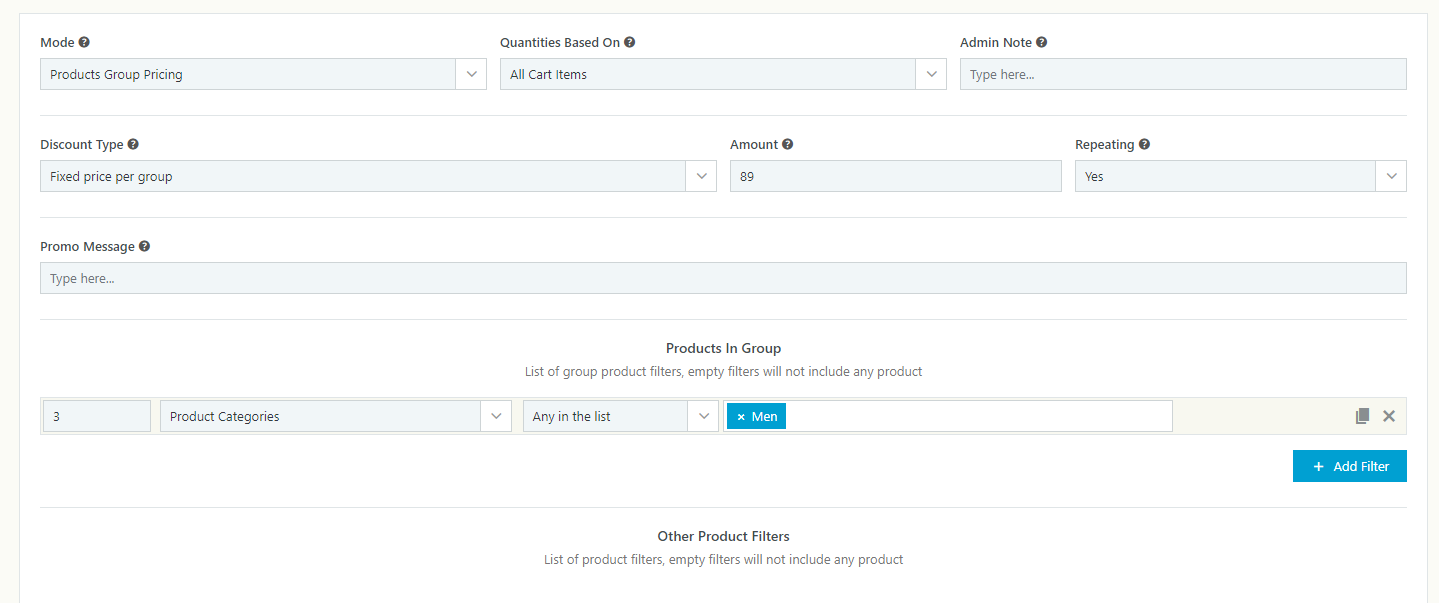The width and height of the screenshot is (1439, 603).
Task: Click into the Promo Message input
Action: point(723,278)
